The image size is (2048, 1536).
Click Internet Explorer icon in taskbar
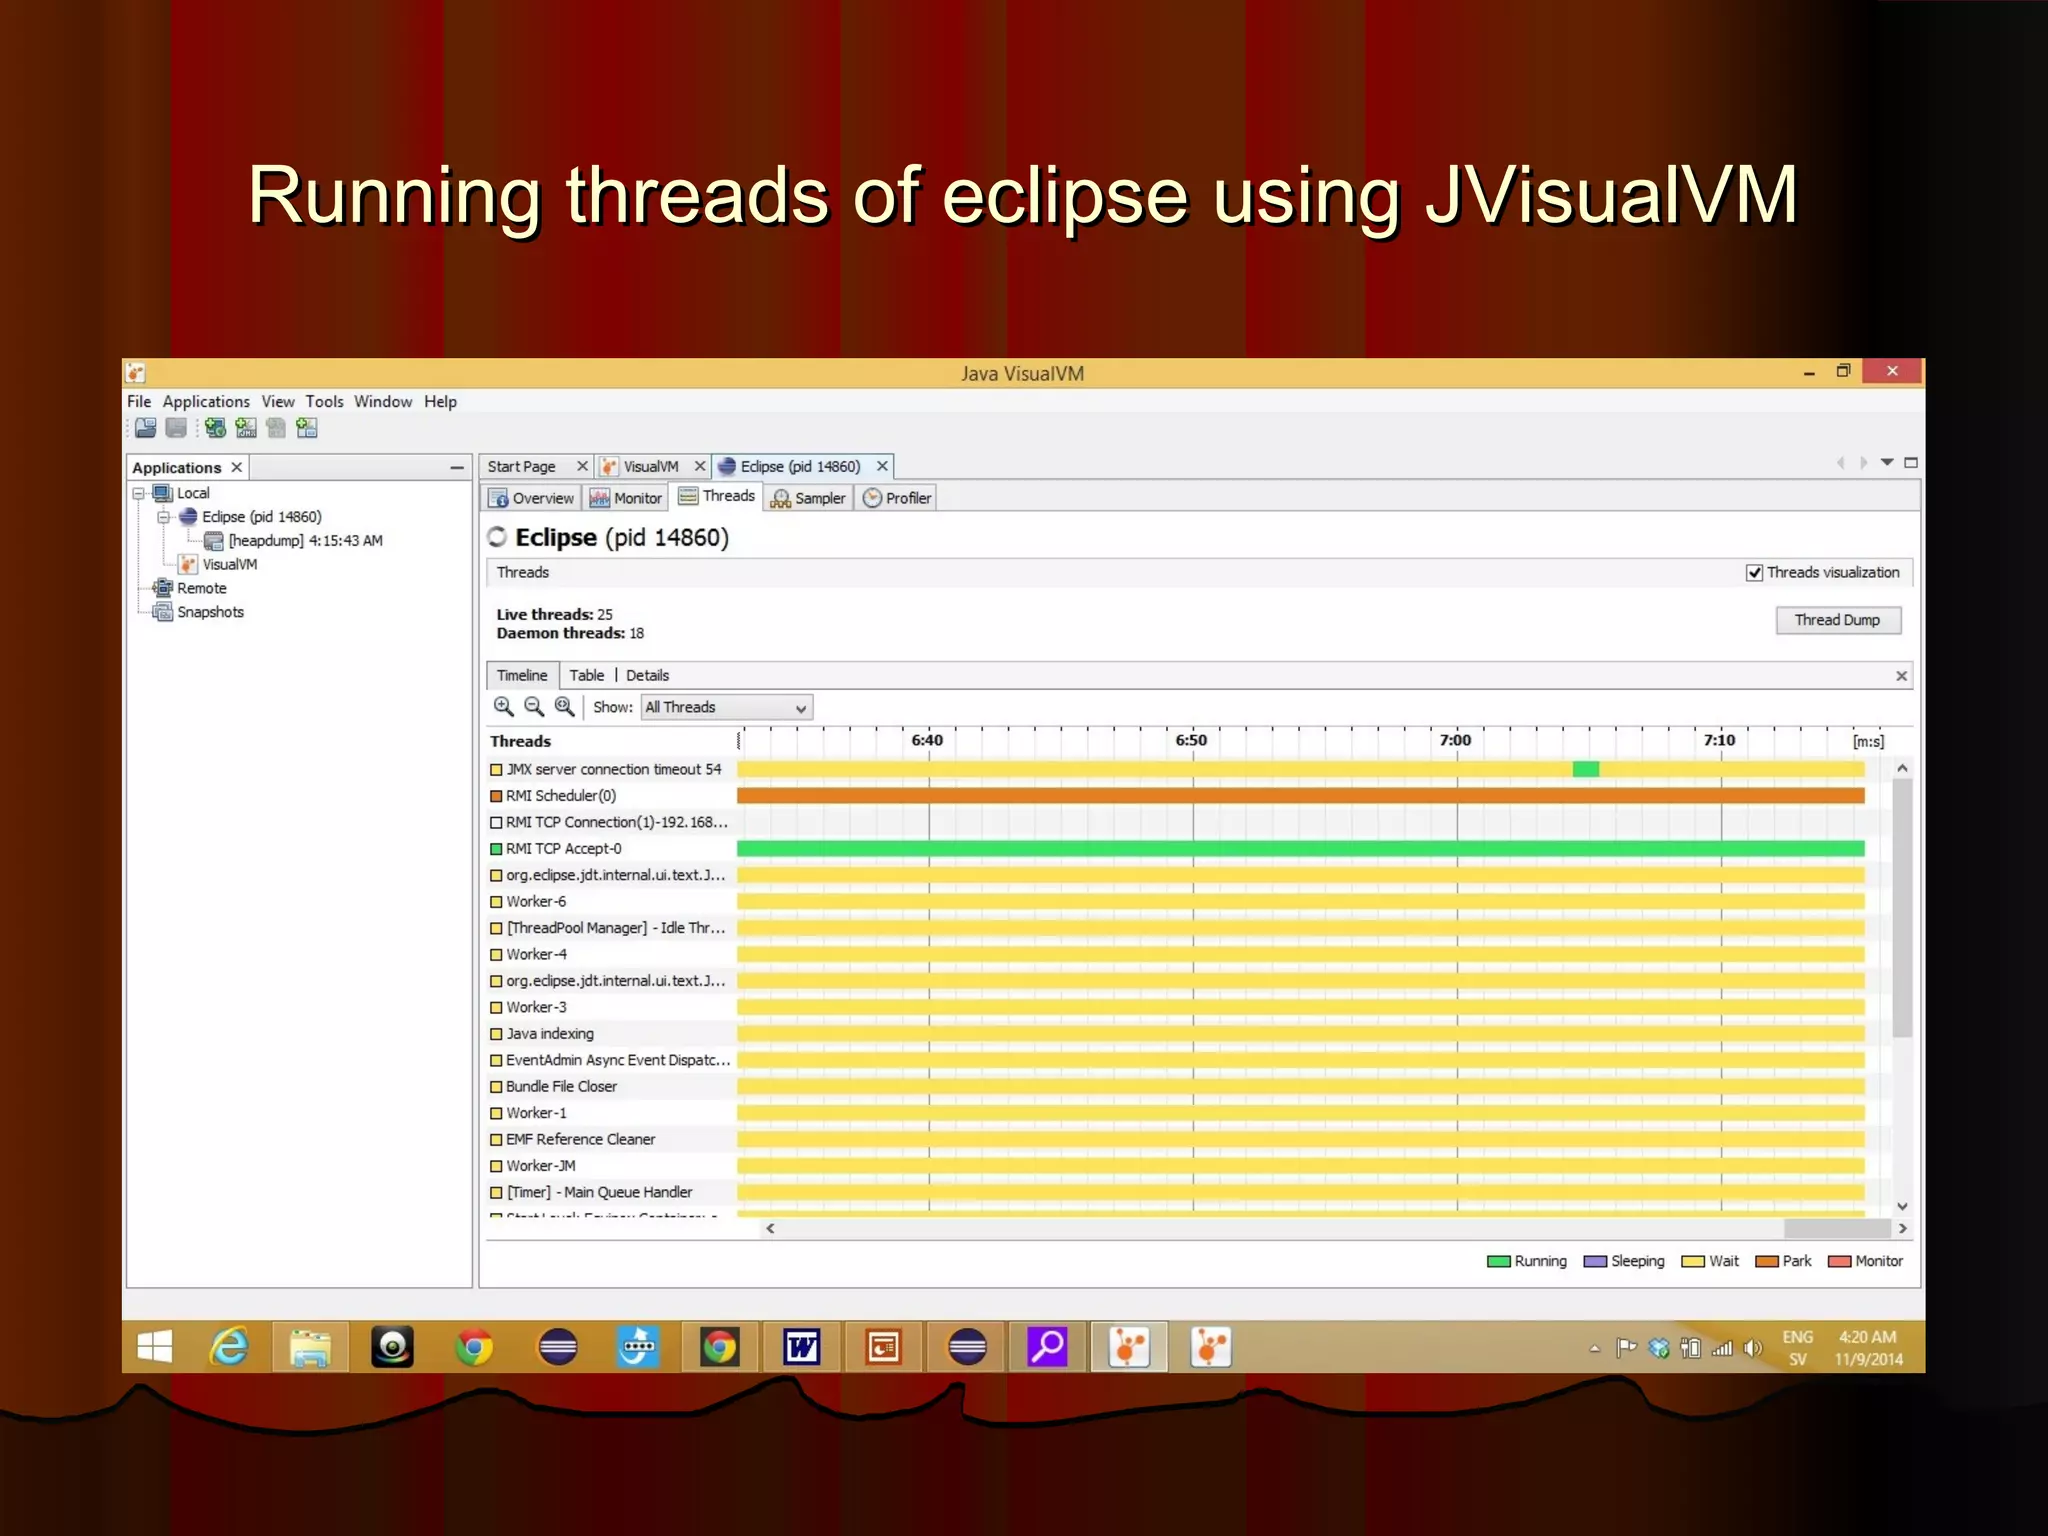point(230,1347)
